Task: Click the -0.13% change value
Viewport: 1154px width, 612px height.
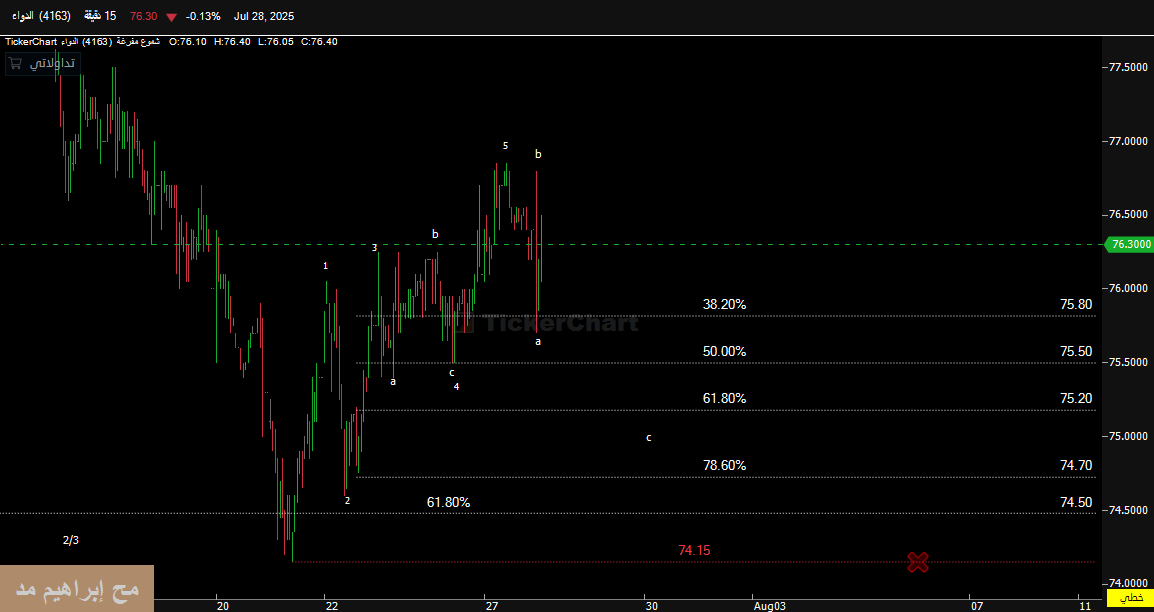Action: (203, 16)
